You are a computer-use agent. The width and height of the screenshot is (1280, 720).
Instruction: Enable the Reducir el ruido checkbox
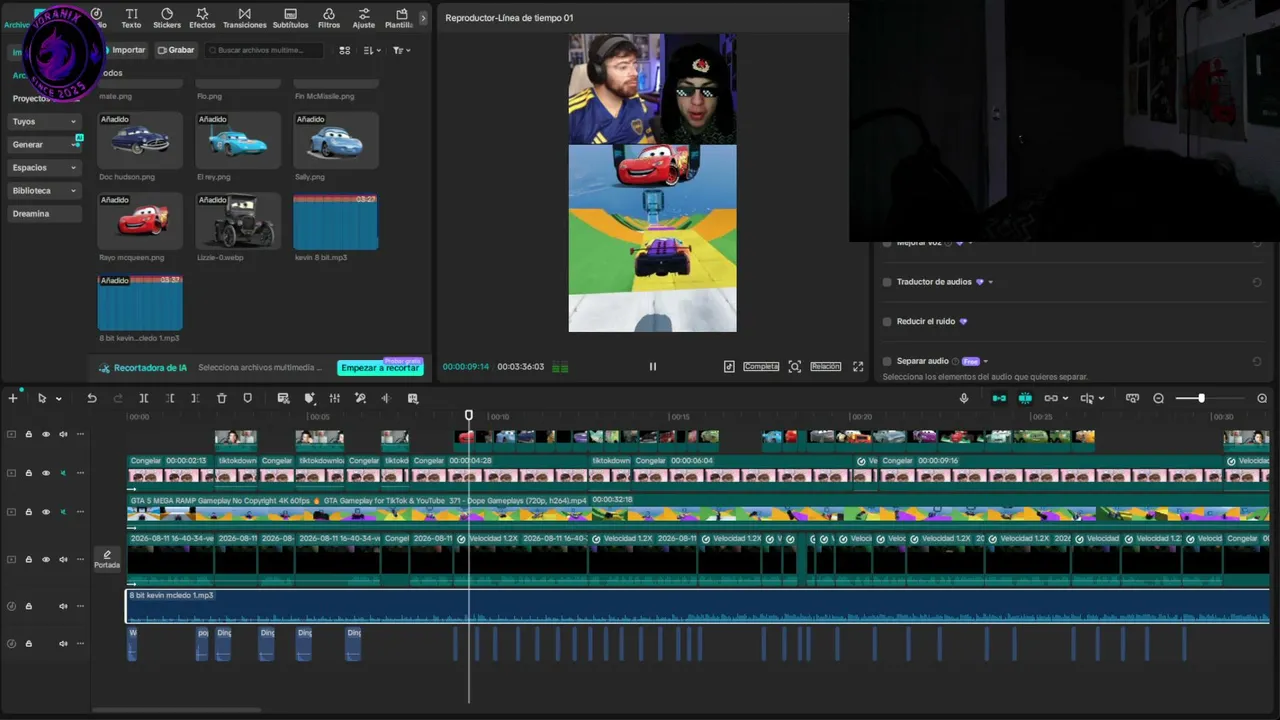887,322
